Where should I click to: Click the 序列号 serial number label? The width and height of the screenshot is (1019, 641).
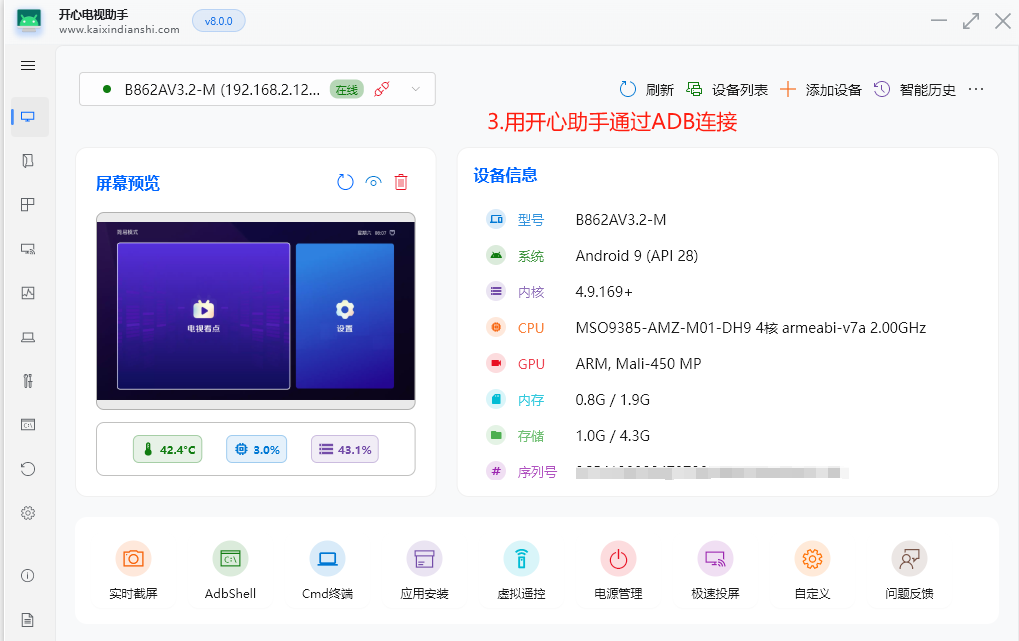point(537,472)
